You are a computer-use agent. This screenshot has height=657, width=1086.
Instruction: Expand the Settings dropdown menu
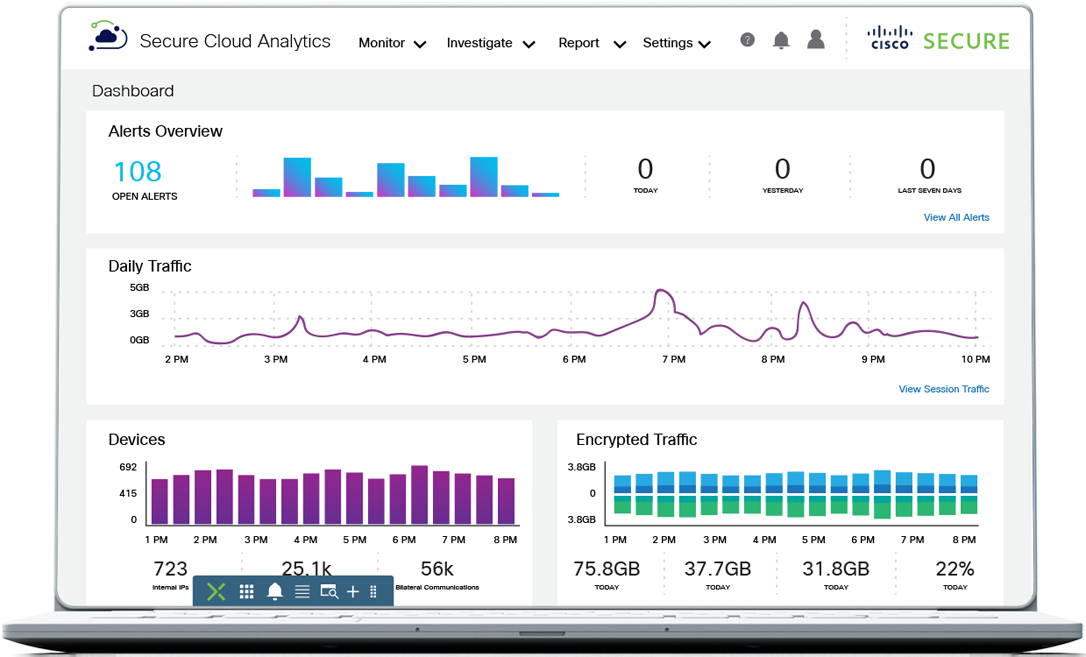click(676, 43)
